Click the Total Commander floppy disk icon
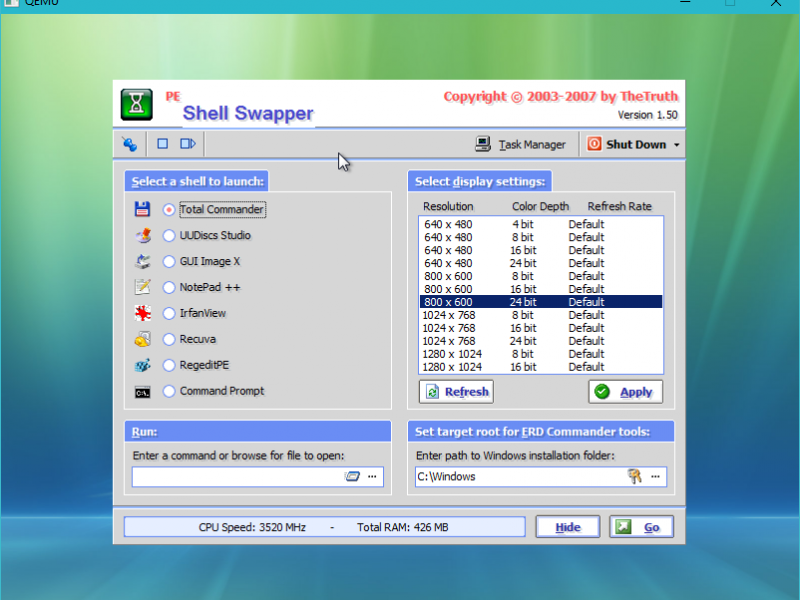The height and width of the screenshot is (600, 800). pos(142,209)
